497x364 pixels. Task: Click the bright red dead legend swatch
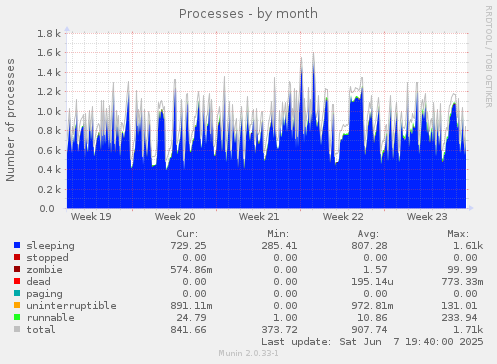coord(17,281)
